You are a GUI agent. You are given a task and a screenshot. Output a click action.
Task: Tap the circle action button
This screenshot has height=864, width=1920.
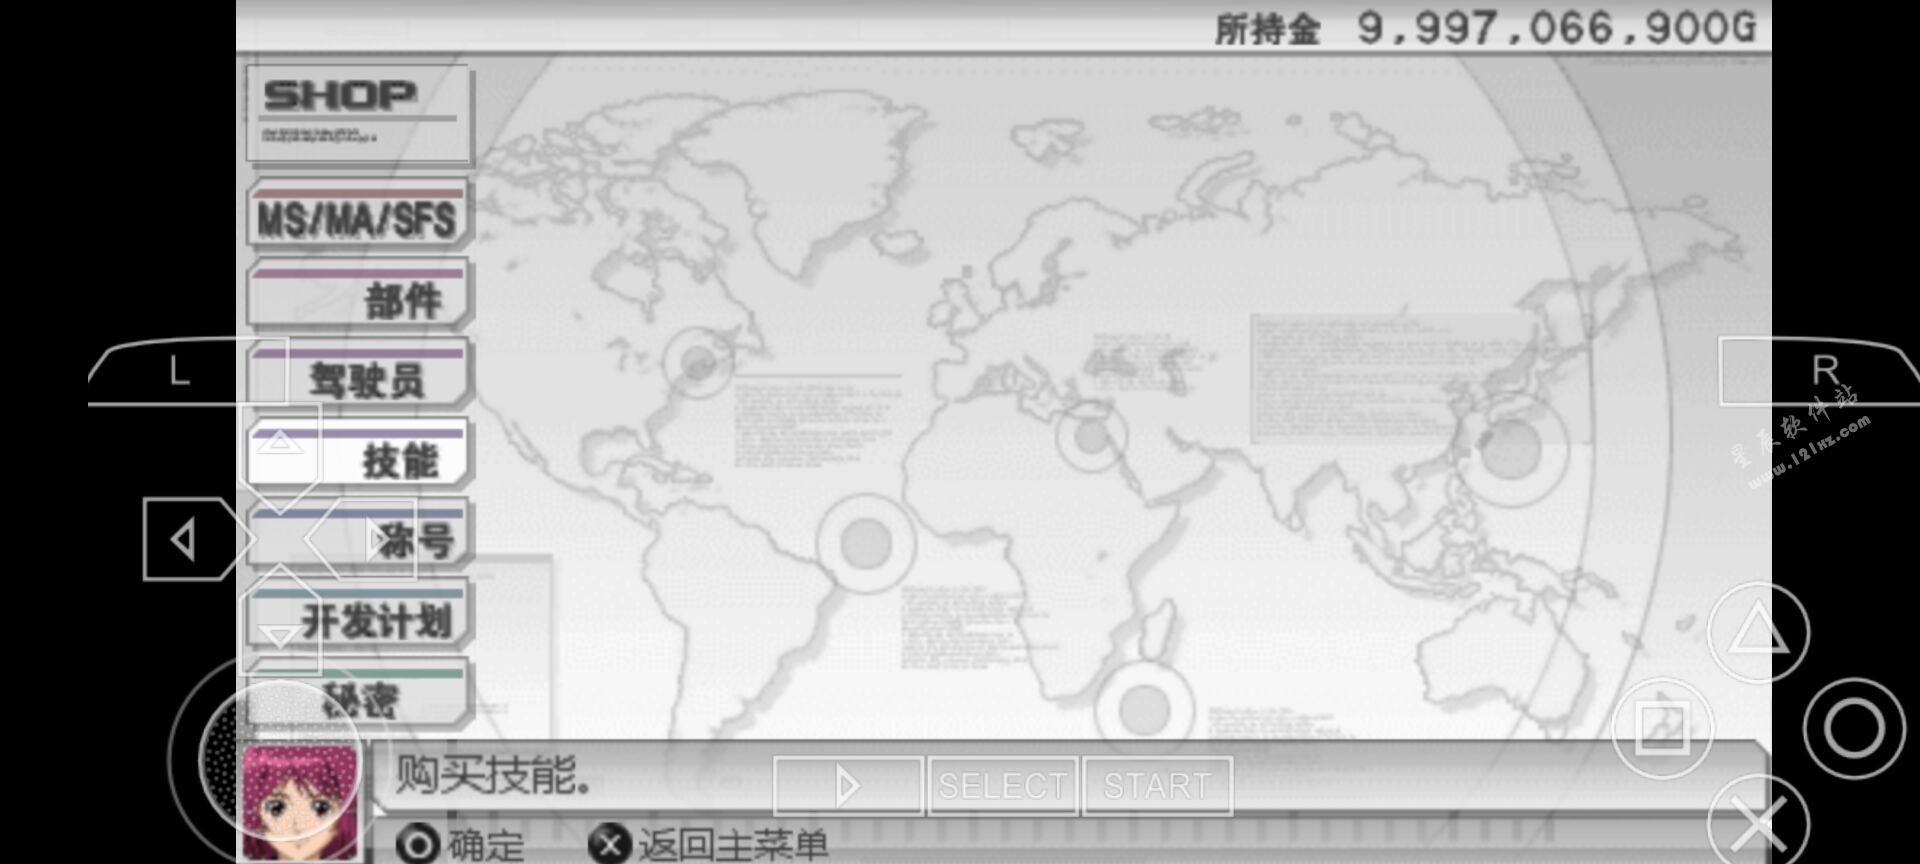pos(1855,729)
